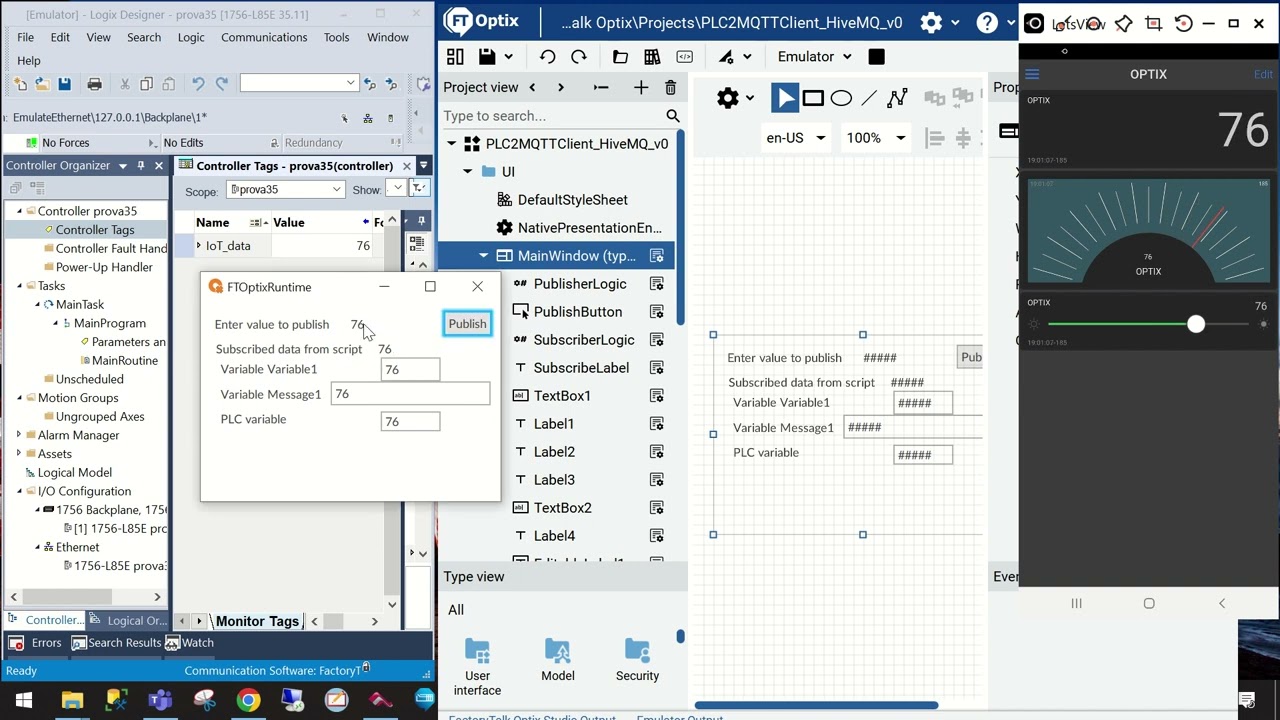This screenshot has width=1280, height=720.
Task: Click the Variable Message1 text field
Action: coord(411,394)
